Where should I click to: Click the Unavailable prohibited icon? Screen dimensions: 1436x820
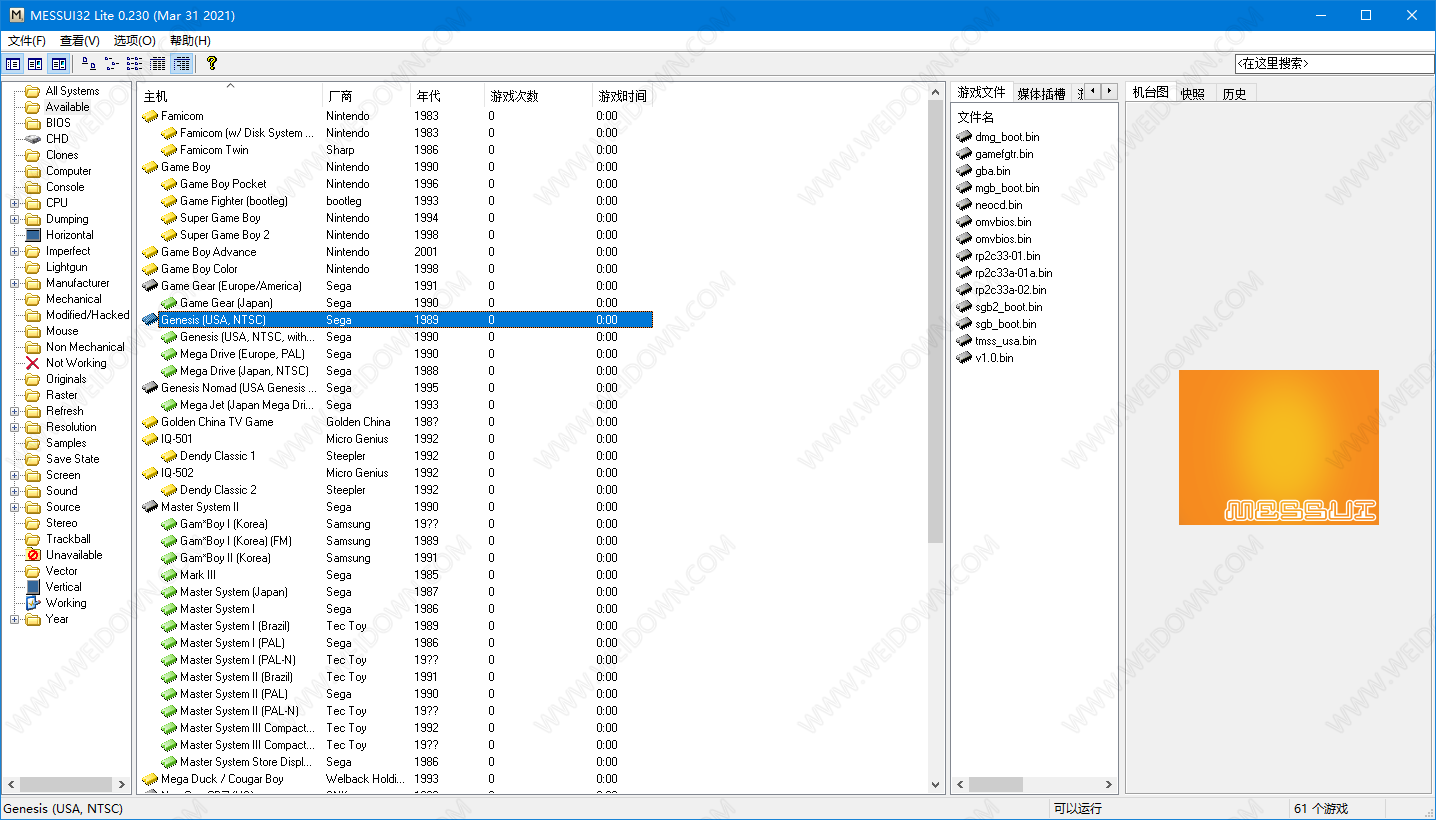coord(32,555)
